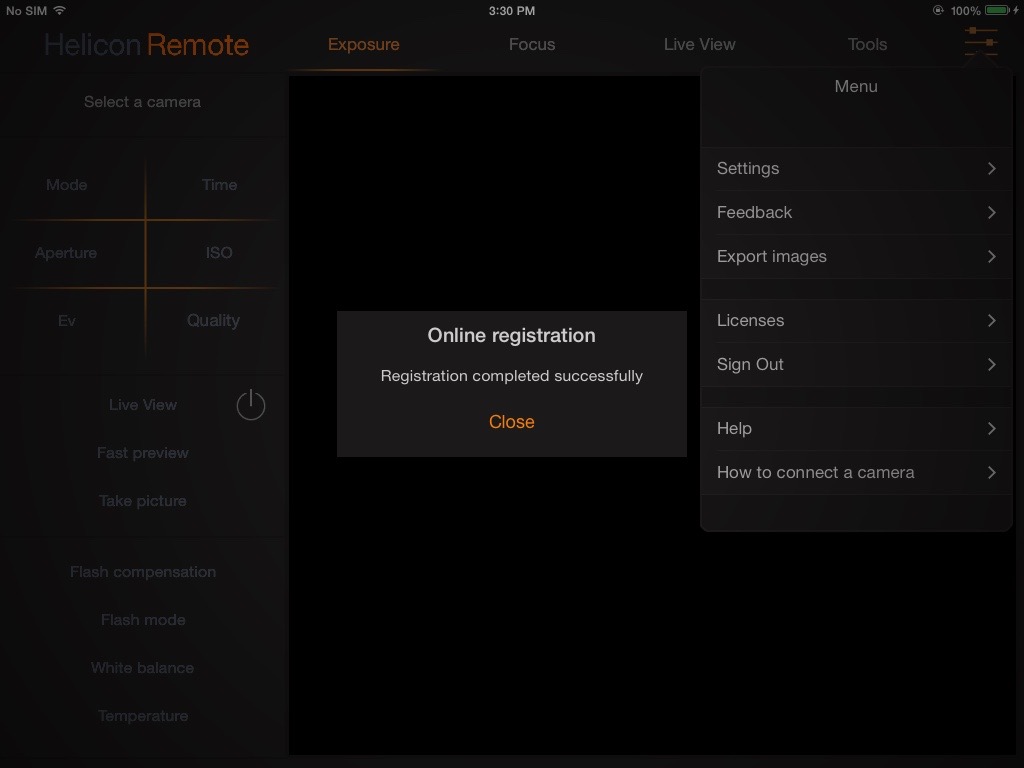Tap Select a camera

coord(142,101)
